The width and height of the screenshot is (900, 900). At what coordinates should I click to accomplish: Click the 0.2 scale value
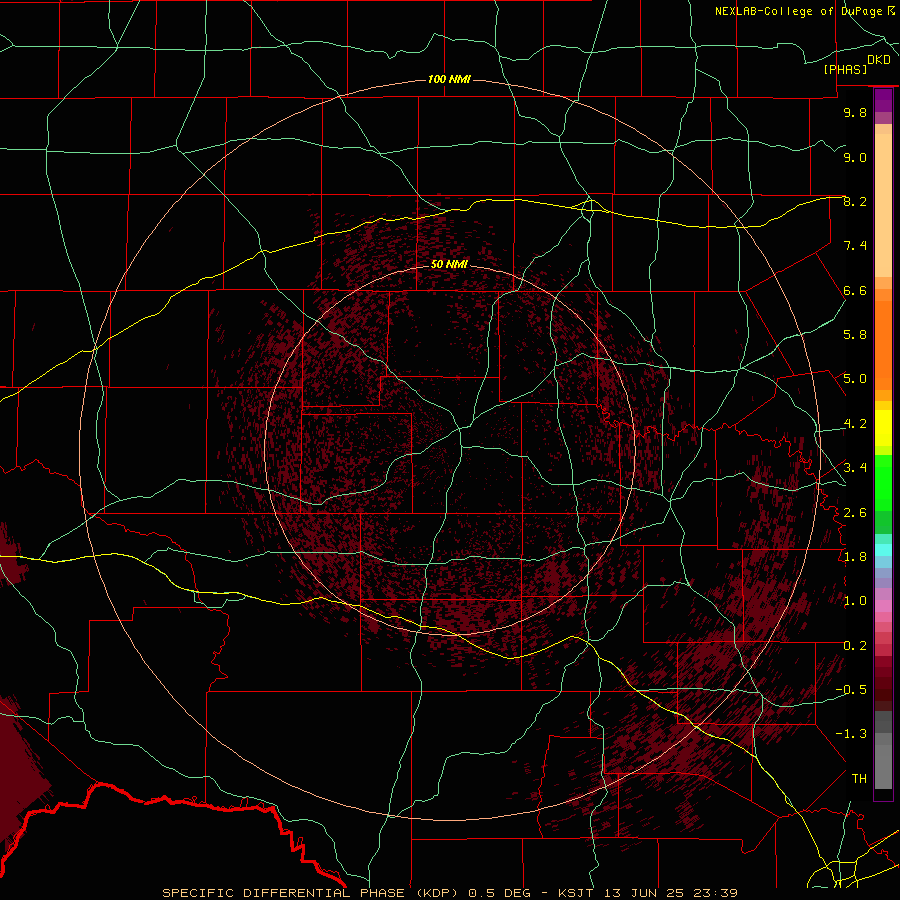855,646
